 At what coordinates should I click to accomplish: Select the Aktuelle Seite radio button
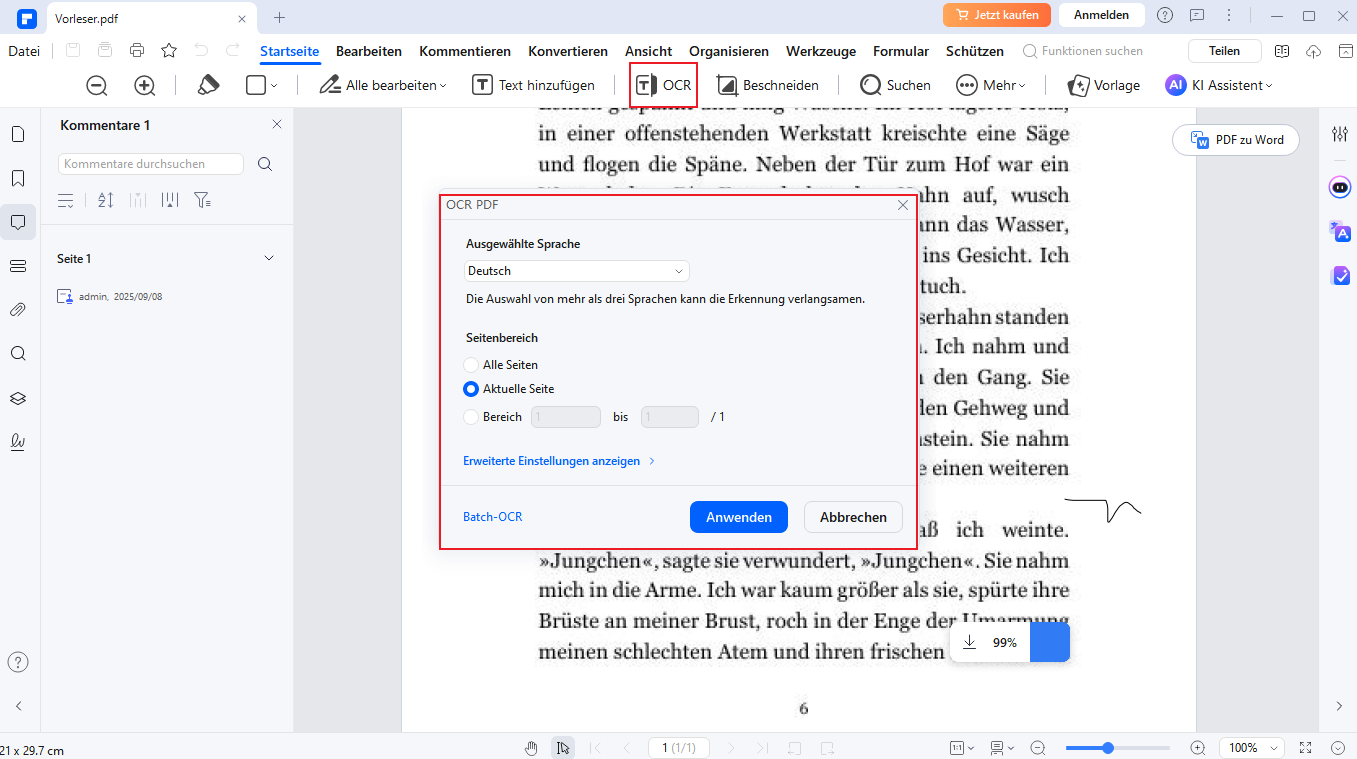pos(471,389)
